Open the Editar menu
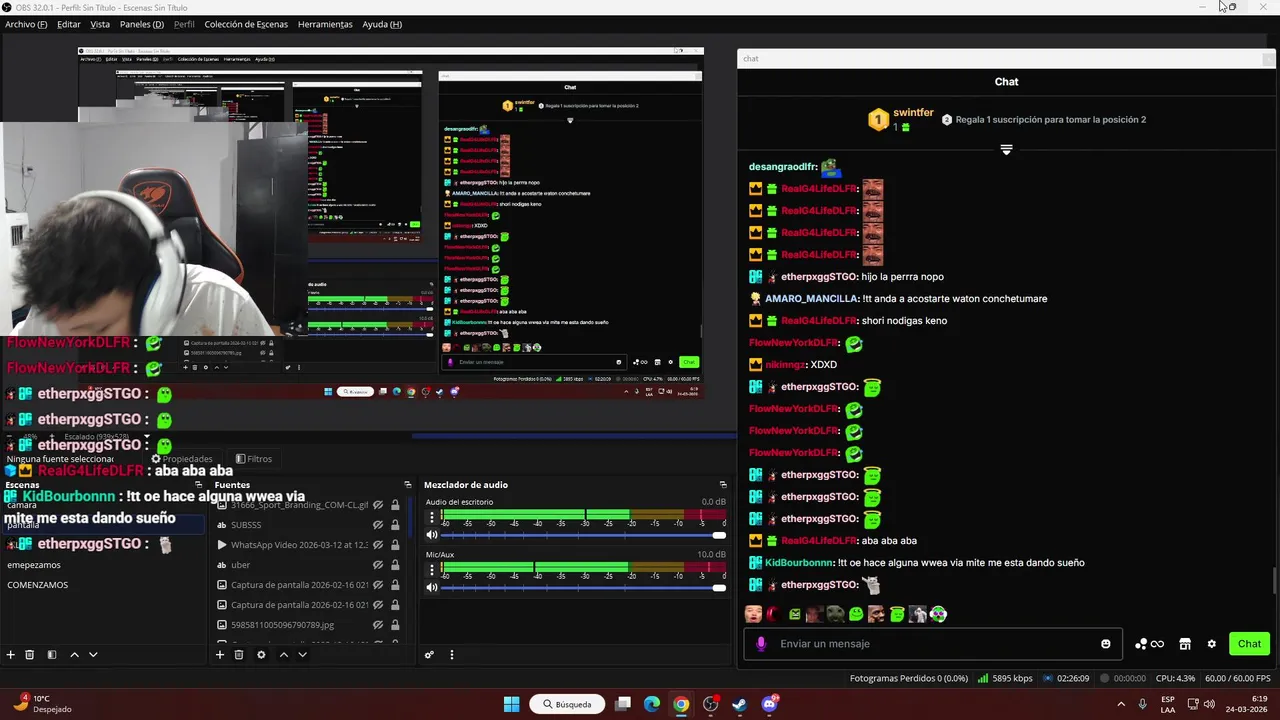1280x720 pixels. (69, 24)
